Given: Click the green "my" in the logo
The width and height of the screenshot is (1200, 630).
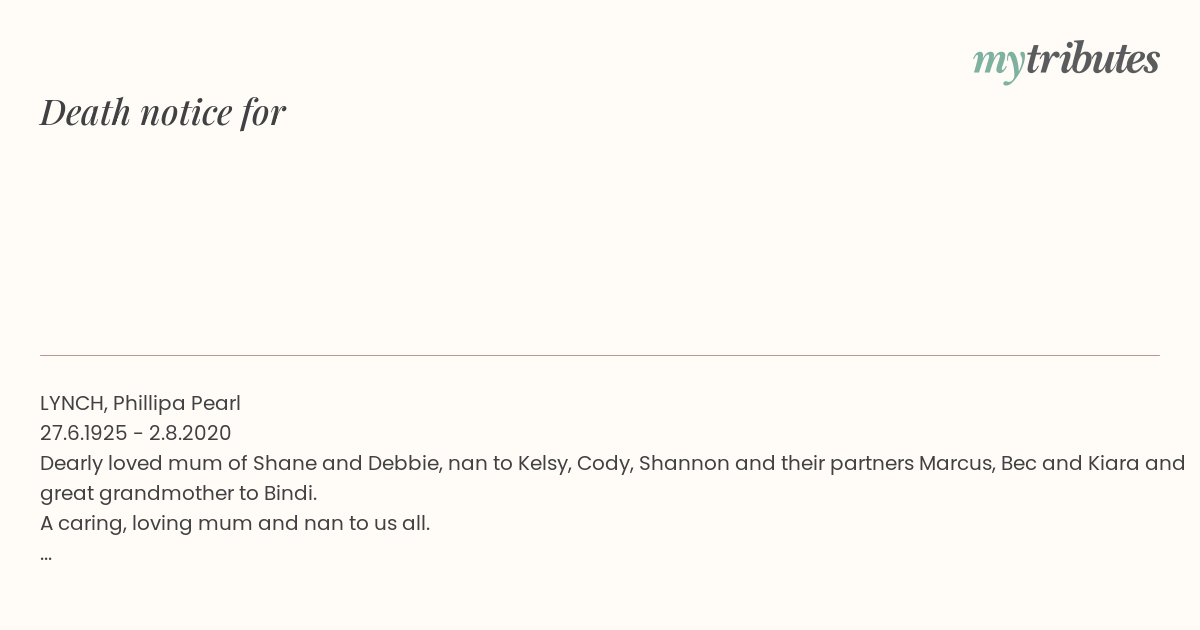Looking at the screenshot, I should click(x=998, y=63).
